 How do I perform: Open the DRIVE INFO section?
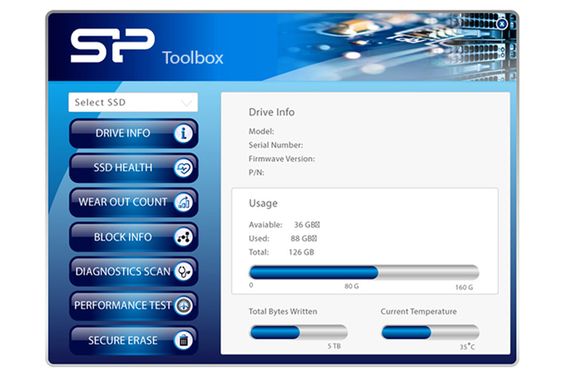(x=133, y=133)
